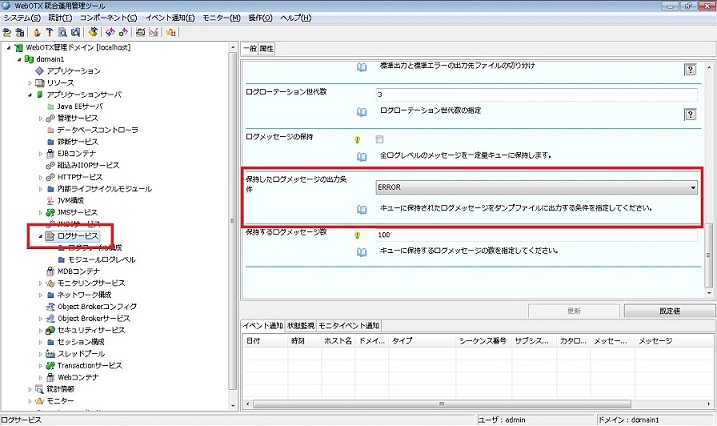Click the green JMSサービス icon
The width and height of the screenshot is (717, 426).
[50, 212]
